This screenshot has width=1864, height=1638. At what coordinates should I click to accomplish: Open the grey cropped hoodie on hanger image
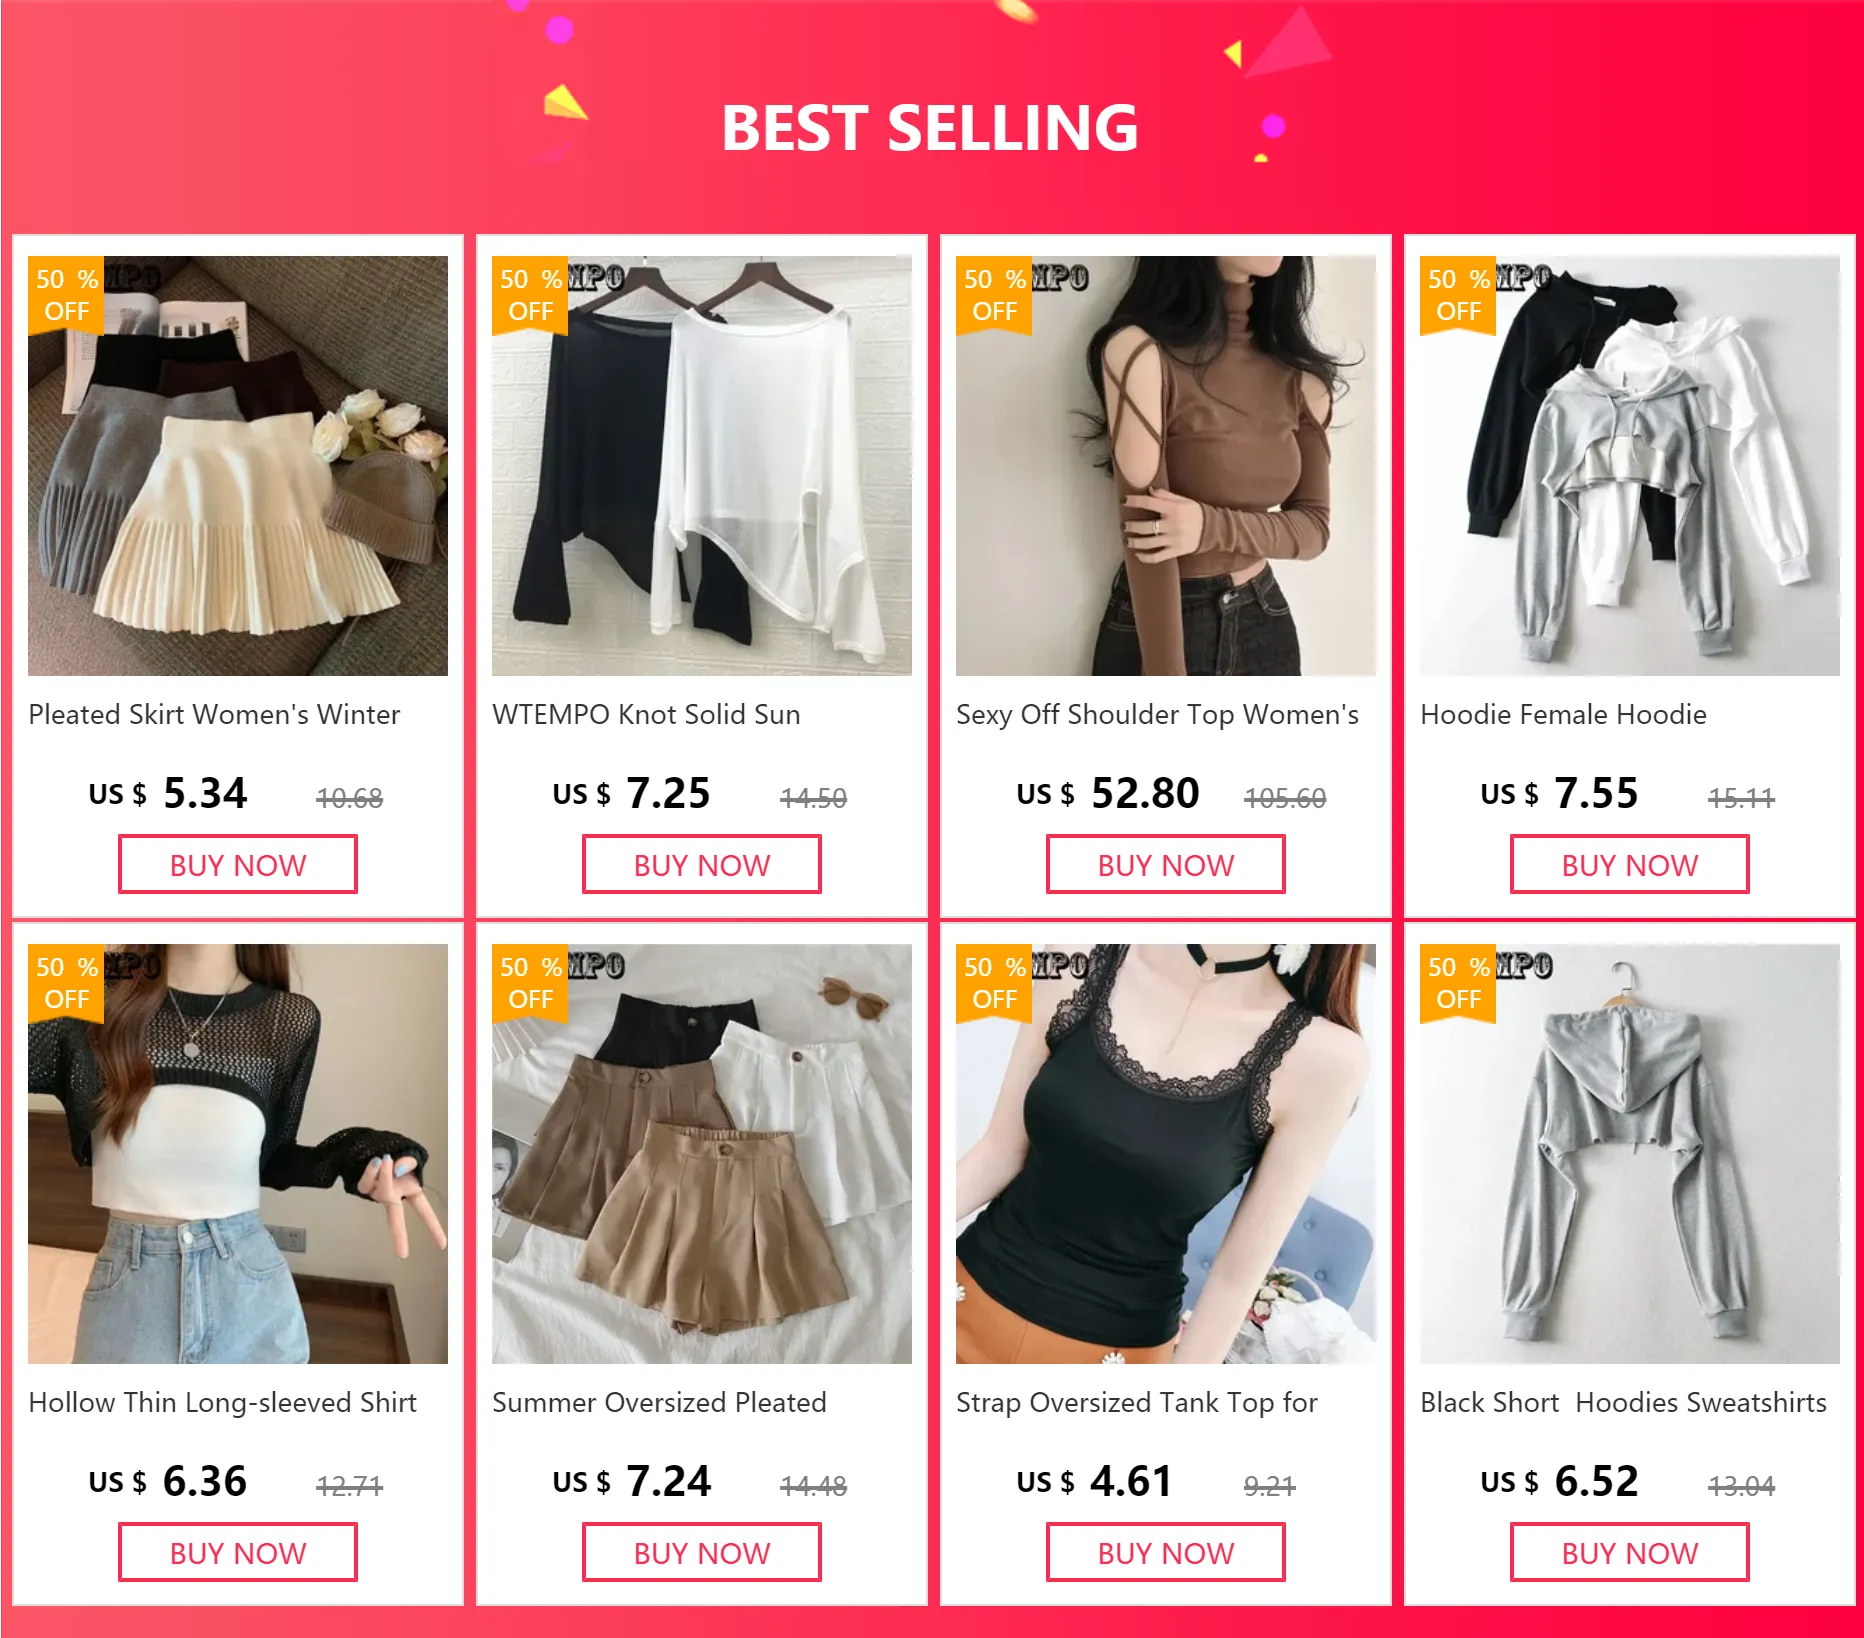(x=1630, y=1154)
